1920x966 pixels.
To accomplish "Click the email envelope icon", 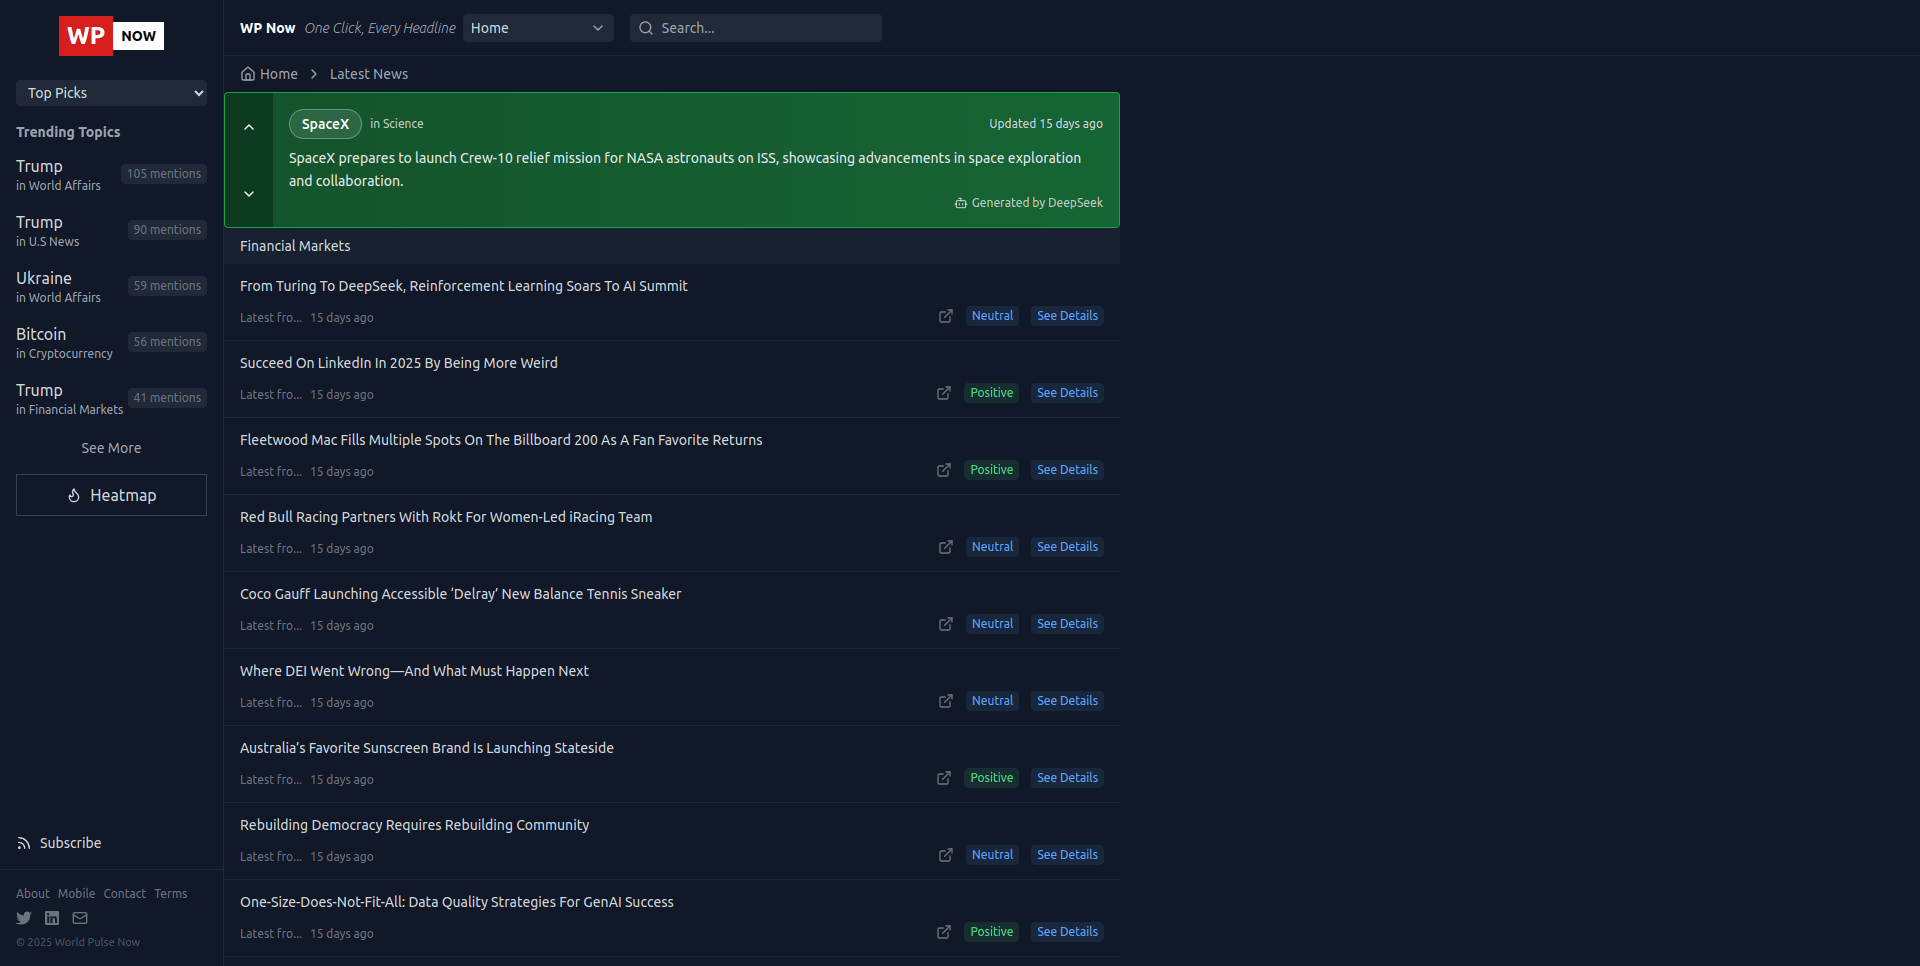I will click(x=80, y=918).
